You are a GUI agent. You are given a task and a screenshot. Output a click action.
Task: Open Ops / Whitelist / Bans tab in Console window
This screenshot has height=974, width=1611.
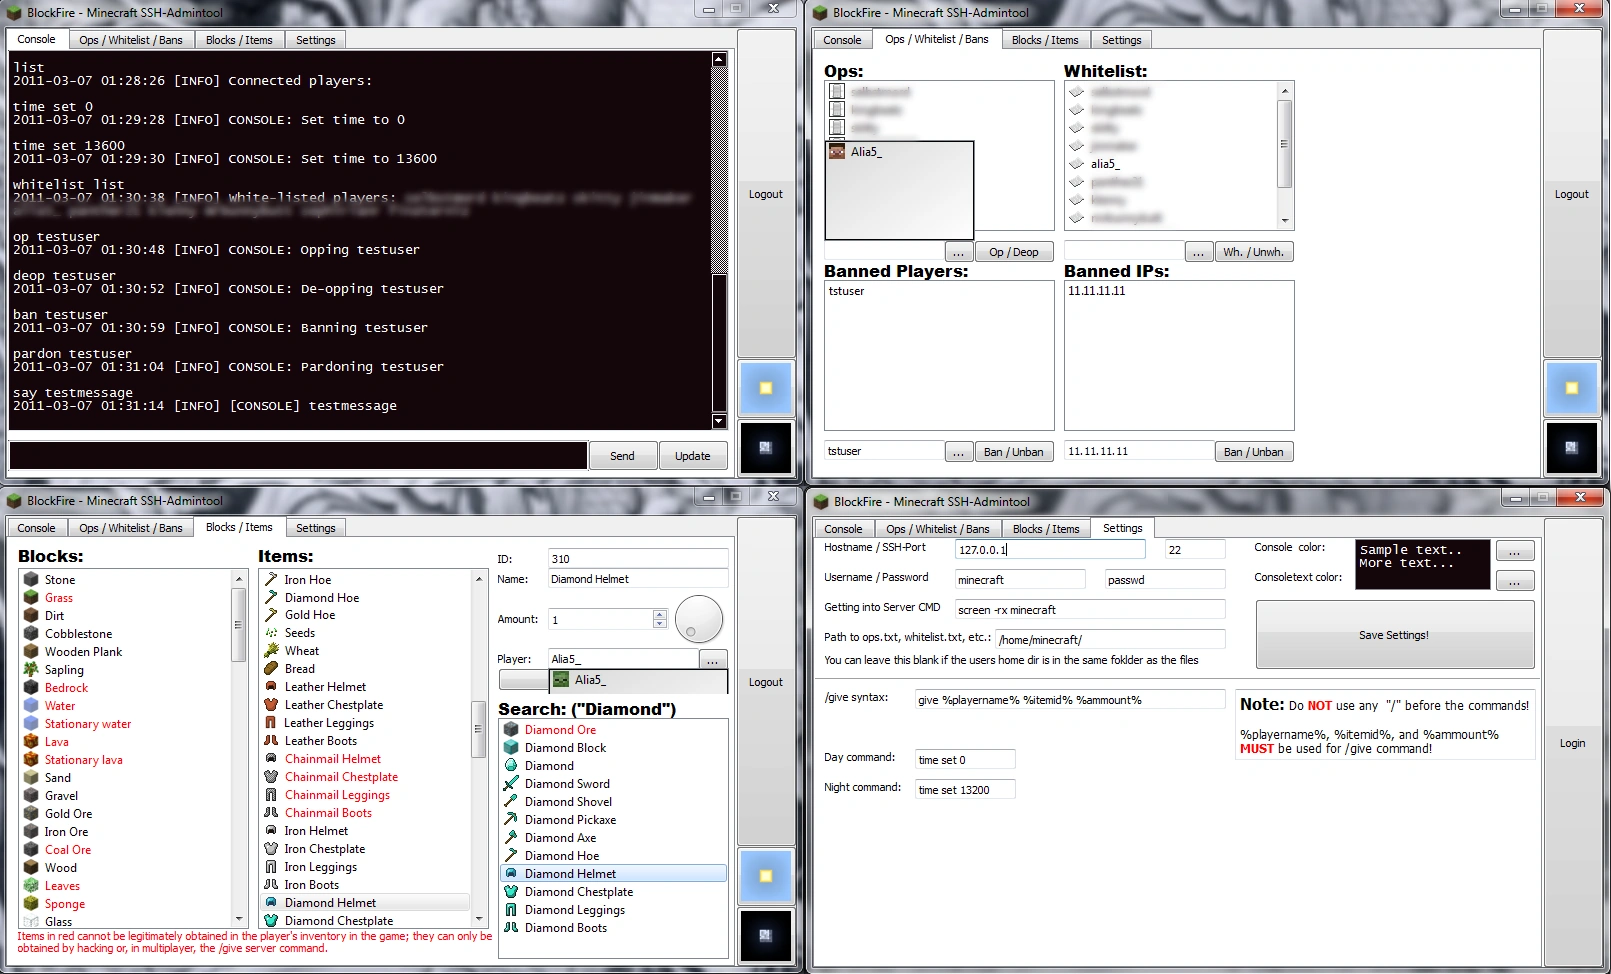(131, 40)
